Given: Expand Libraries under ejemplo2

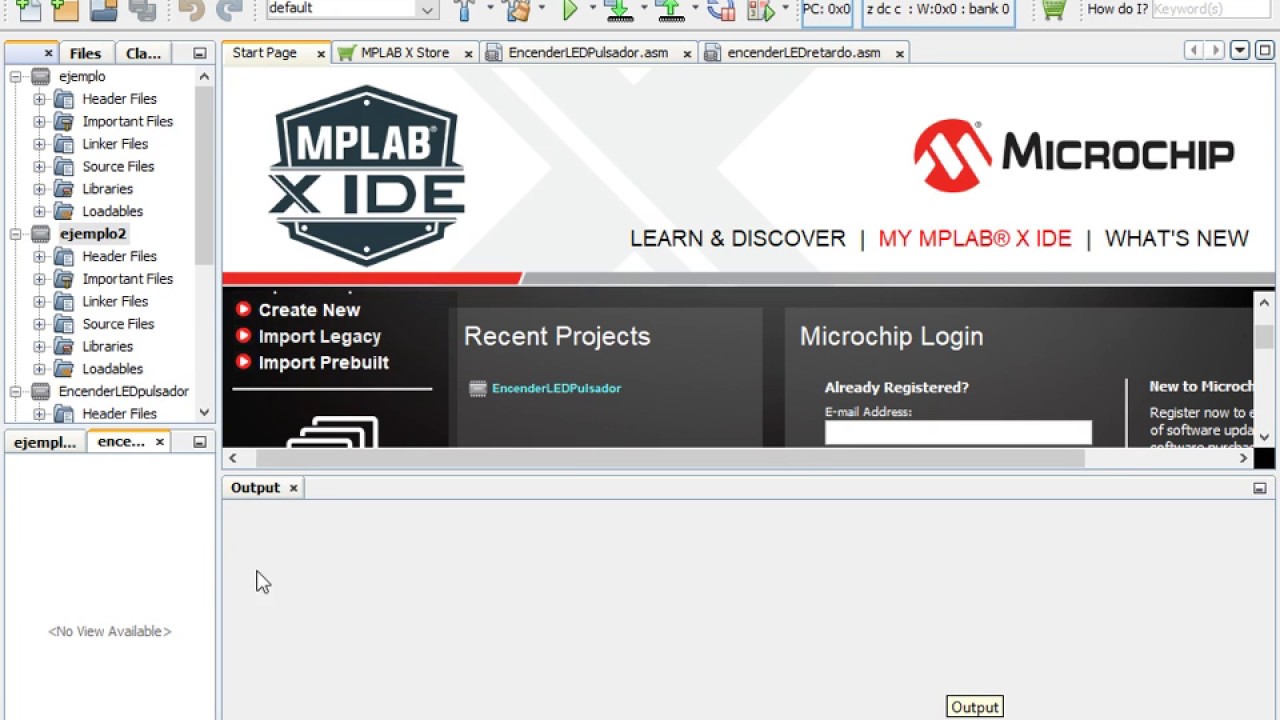Looking at the screenshot, I should coord(40,346).
